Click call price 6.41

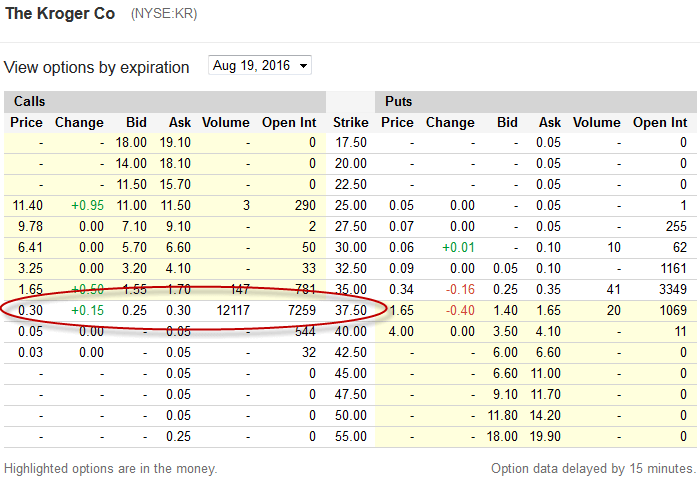30,247
